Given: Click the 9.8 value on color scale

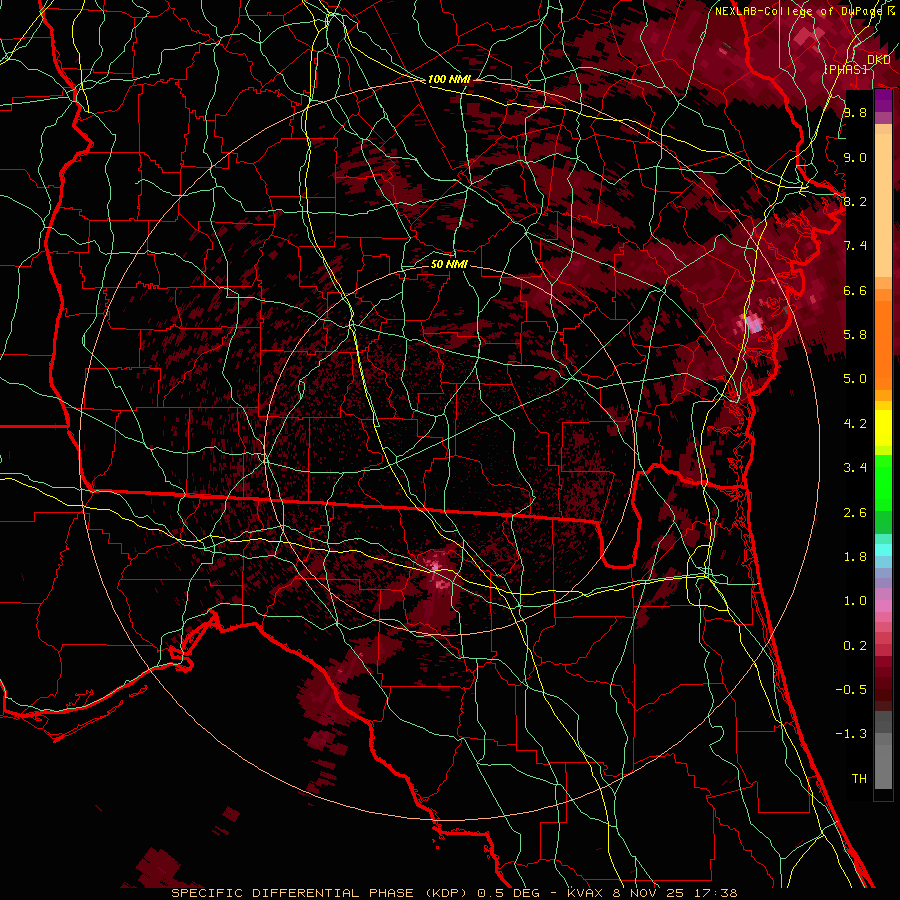Looking at the screenshot, I should 855,112.
